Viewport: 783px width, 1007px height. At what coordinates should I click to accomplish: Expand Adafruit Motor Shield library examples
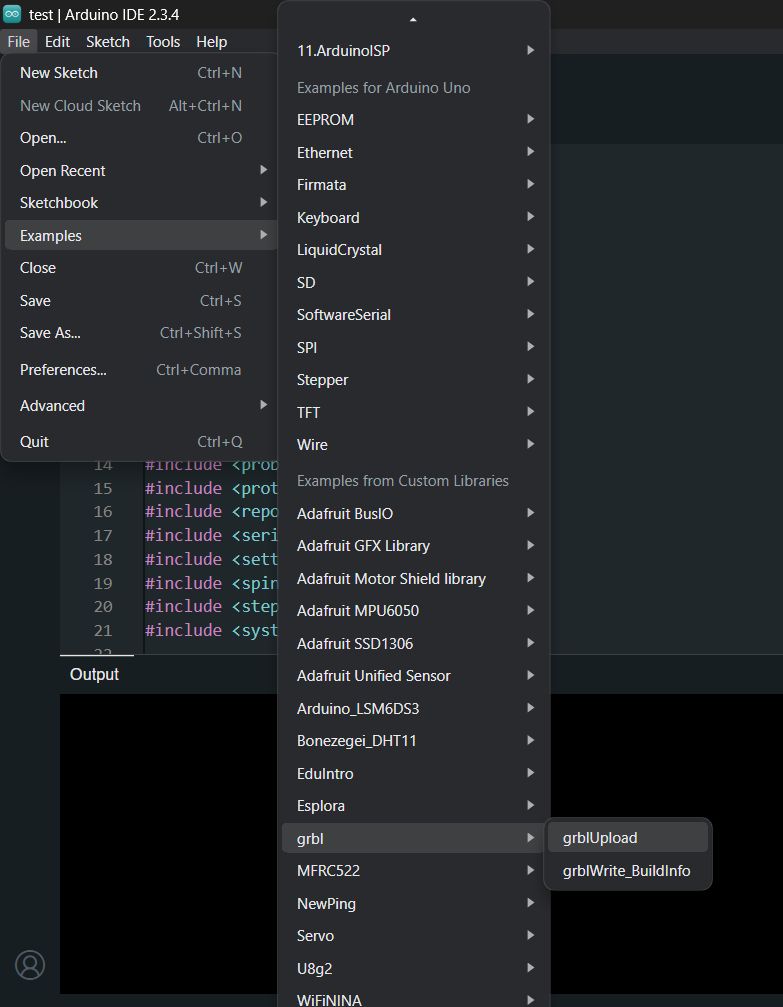(x=414, y=578)
